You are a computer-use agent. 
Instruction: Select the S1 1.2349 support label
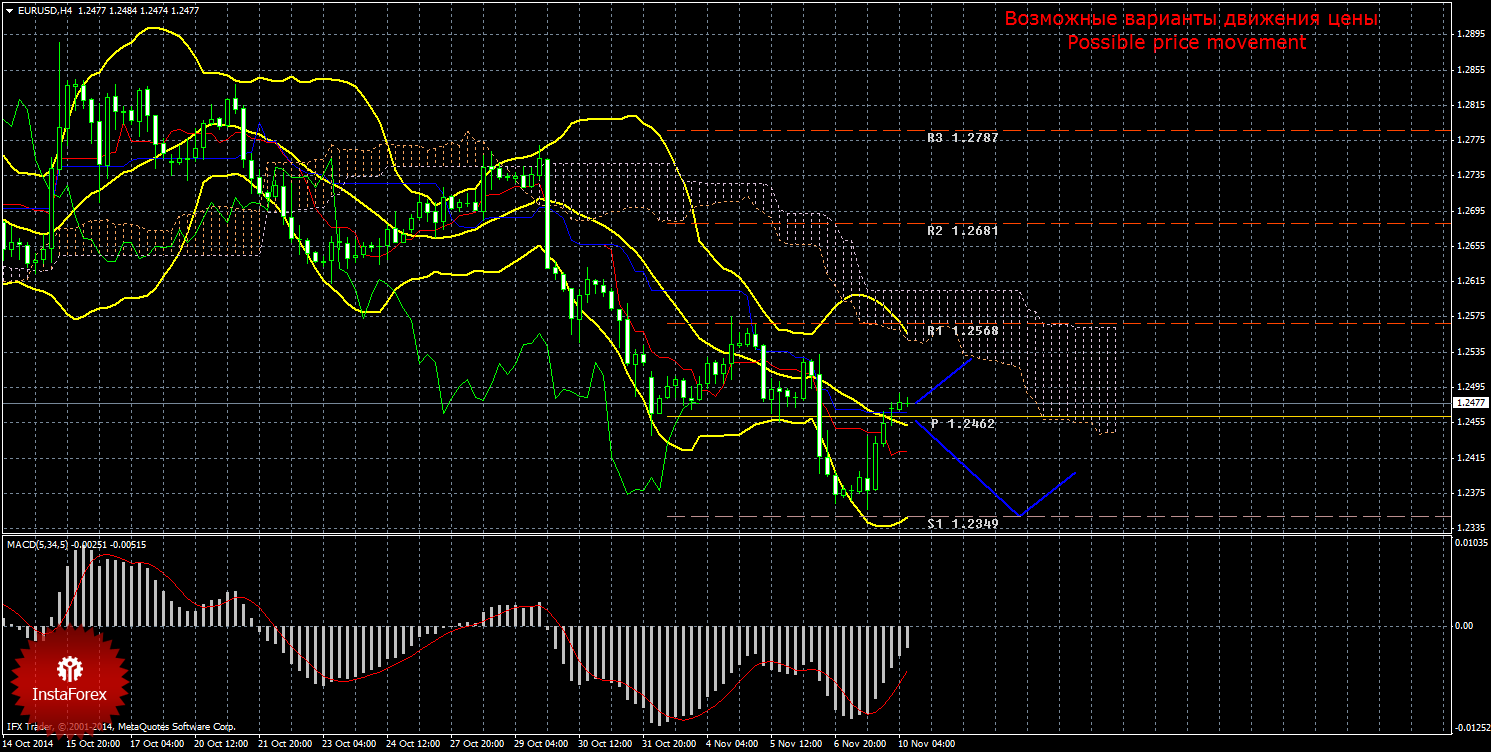[962, 523]
